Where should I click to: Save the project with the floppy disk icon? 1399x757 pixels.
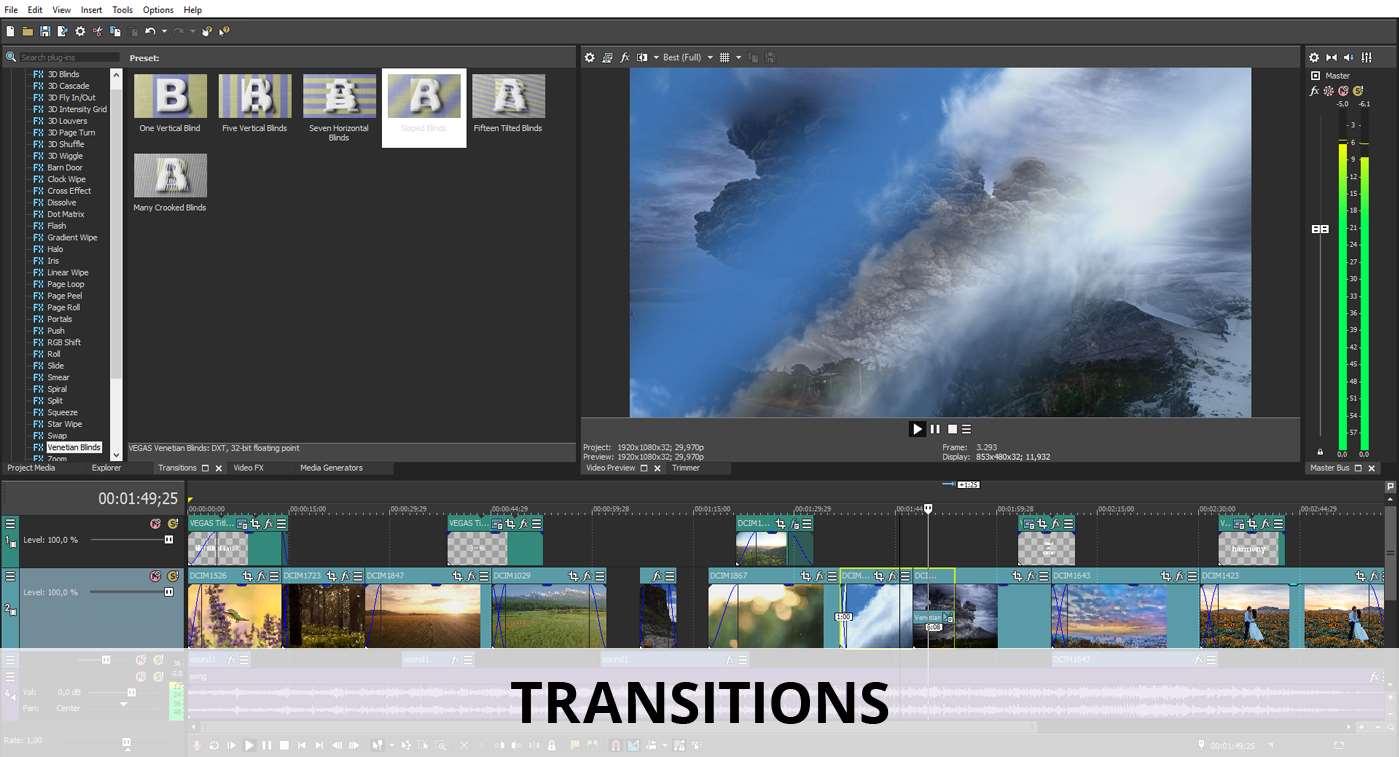coord(45,31)
